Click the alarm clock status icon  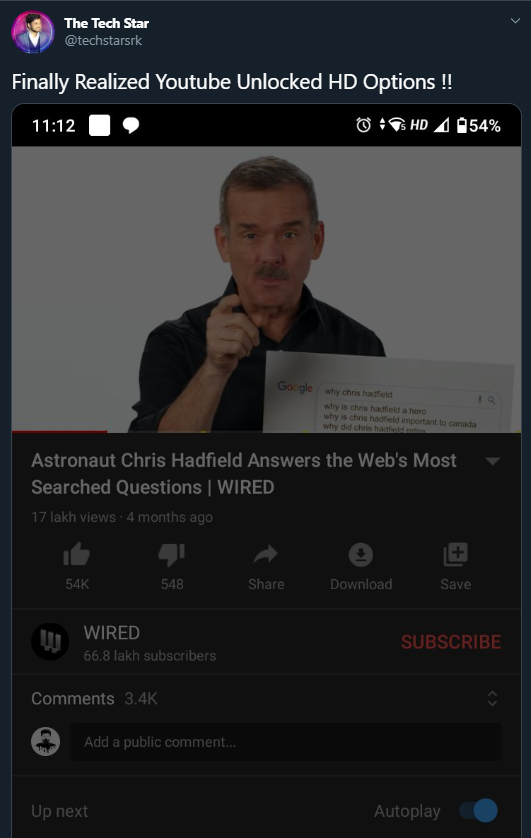click(x=363, y=125)
